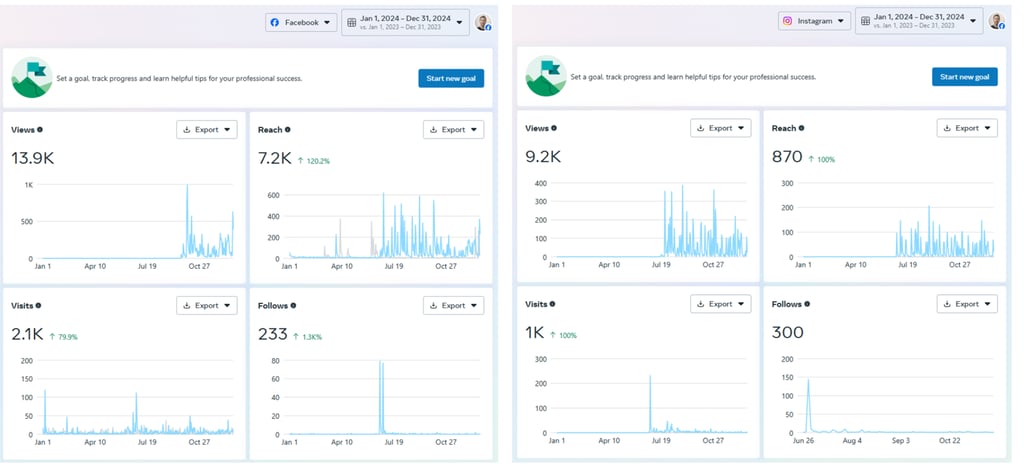Click info icon beside Instagram Follows
Screen dimensions: 1024x468
click(807, 304)
